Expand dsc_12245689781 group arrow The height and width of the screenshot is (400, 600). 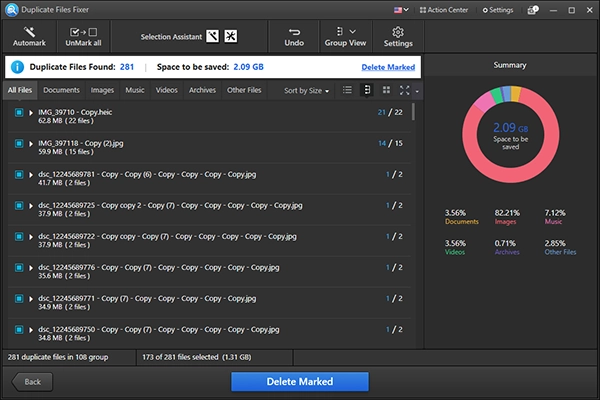click(x=31, y=175)
